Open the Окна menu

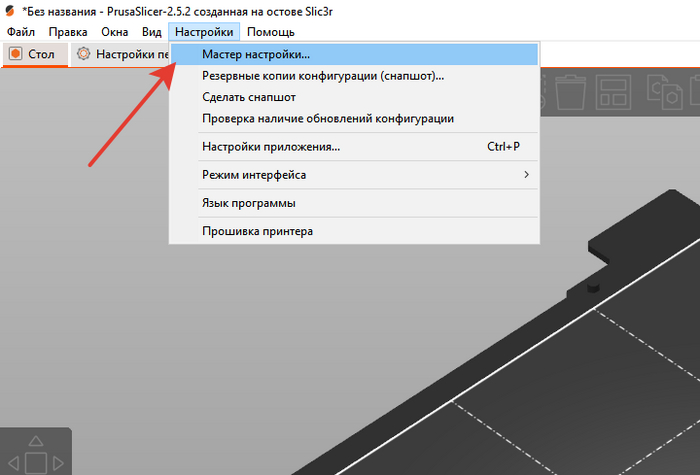pyautogui.click(x=115, y=32)
